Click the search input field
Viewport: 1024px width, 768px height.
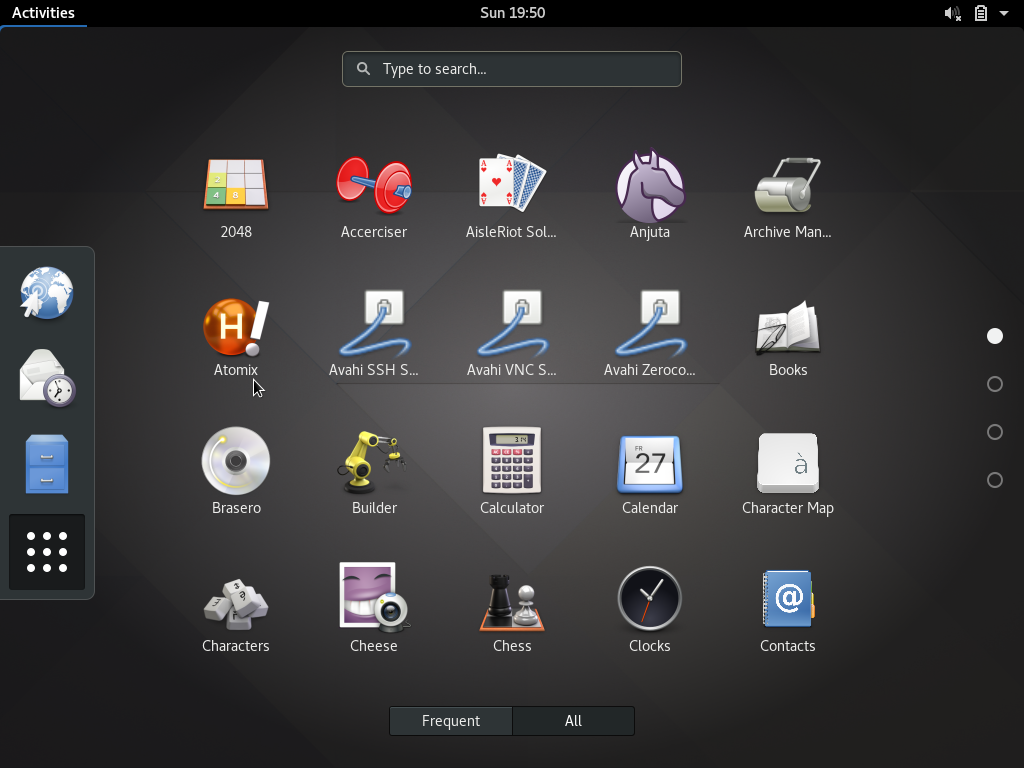click(511, 69)
